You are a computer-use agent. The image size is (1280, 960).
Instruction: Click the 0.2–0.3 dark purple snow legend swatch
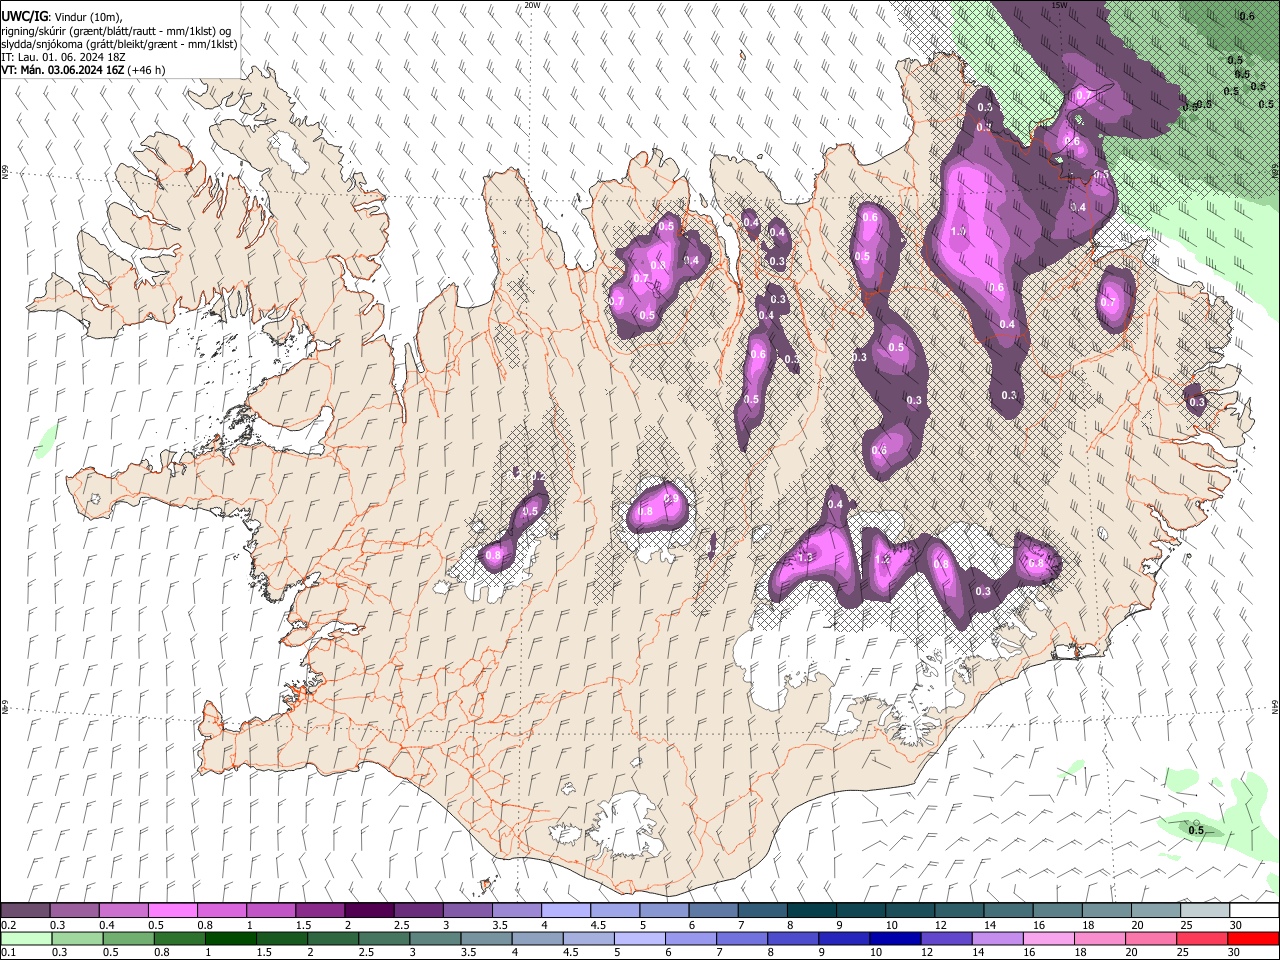[26, 911]
